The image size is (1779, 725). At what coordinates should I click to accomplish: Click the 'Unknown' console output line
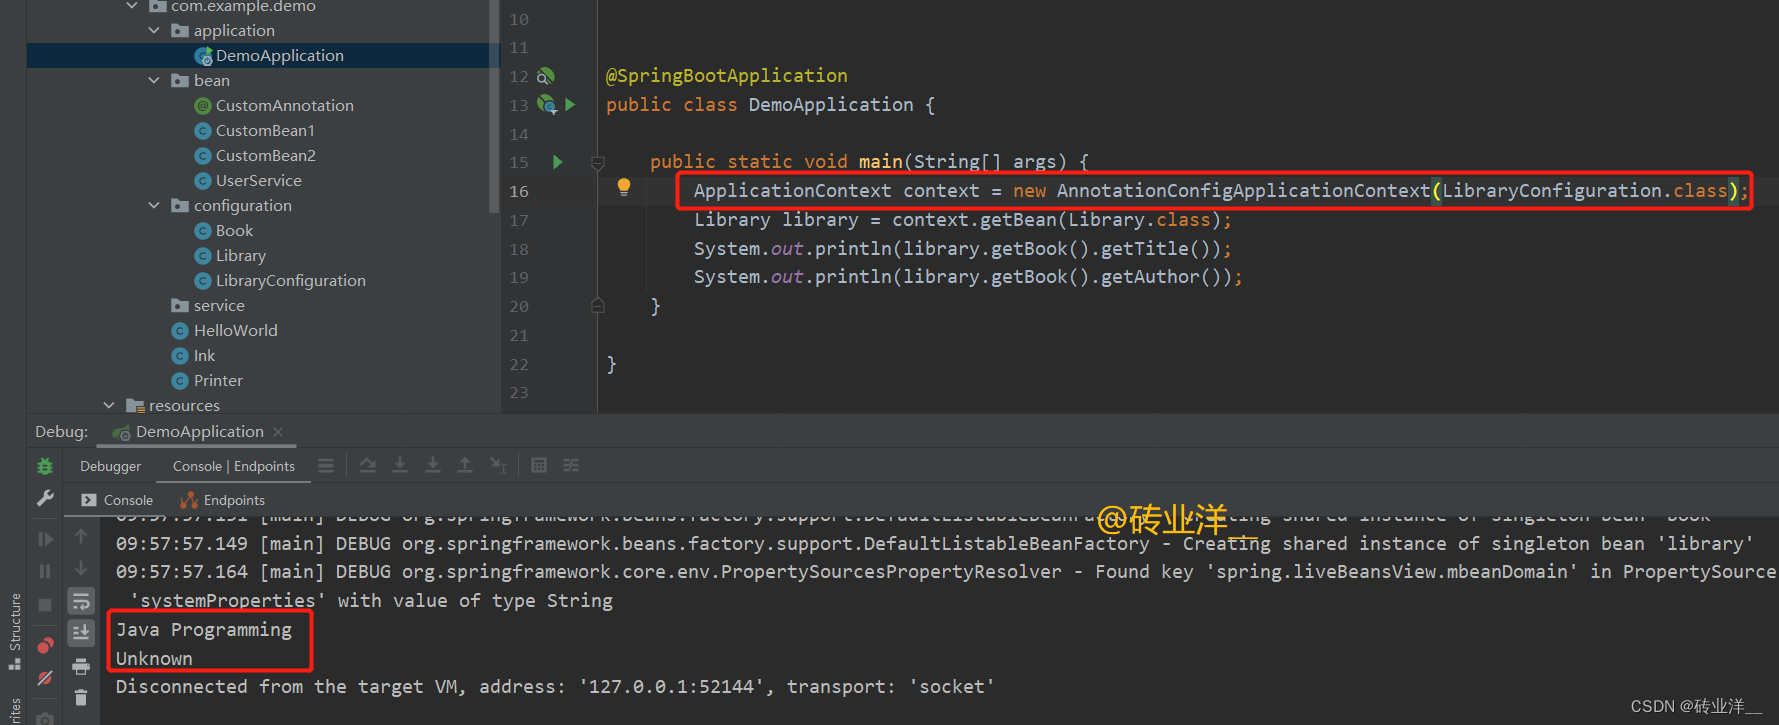click(154, 659)
